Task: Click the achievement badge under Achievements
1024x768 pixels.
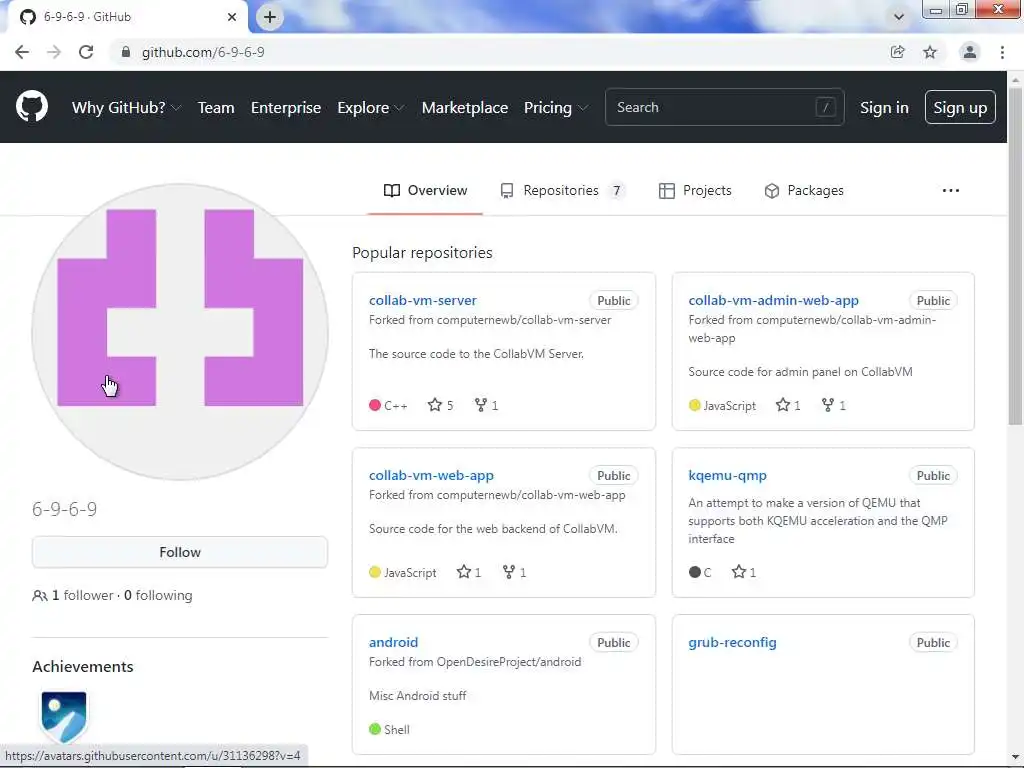Action: 63,717
